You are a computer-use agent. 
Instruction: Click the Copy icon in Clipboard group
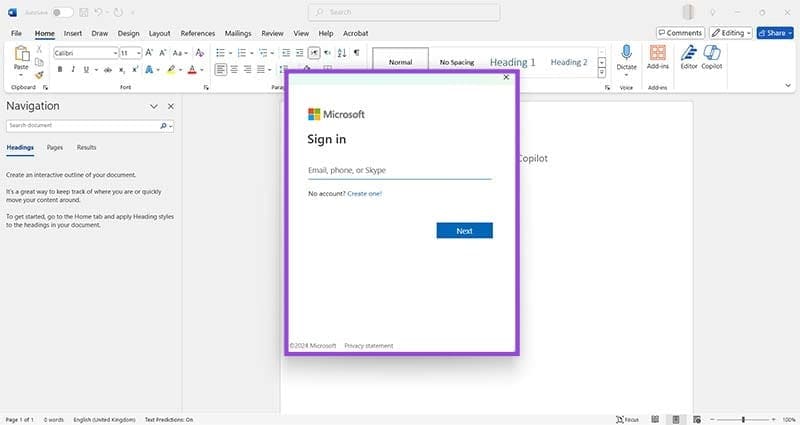click(x=39, y=62)
